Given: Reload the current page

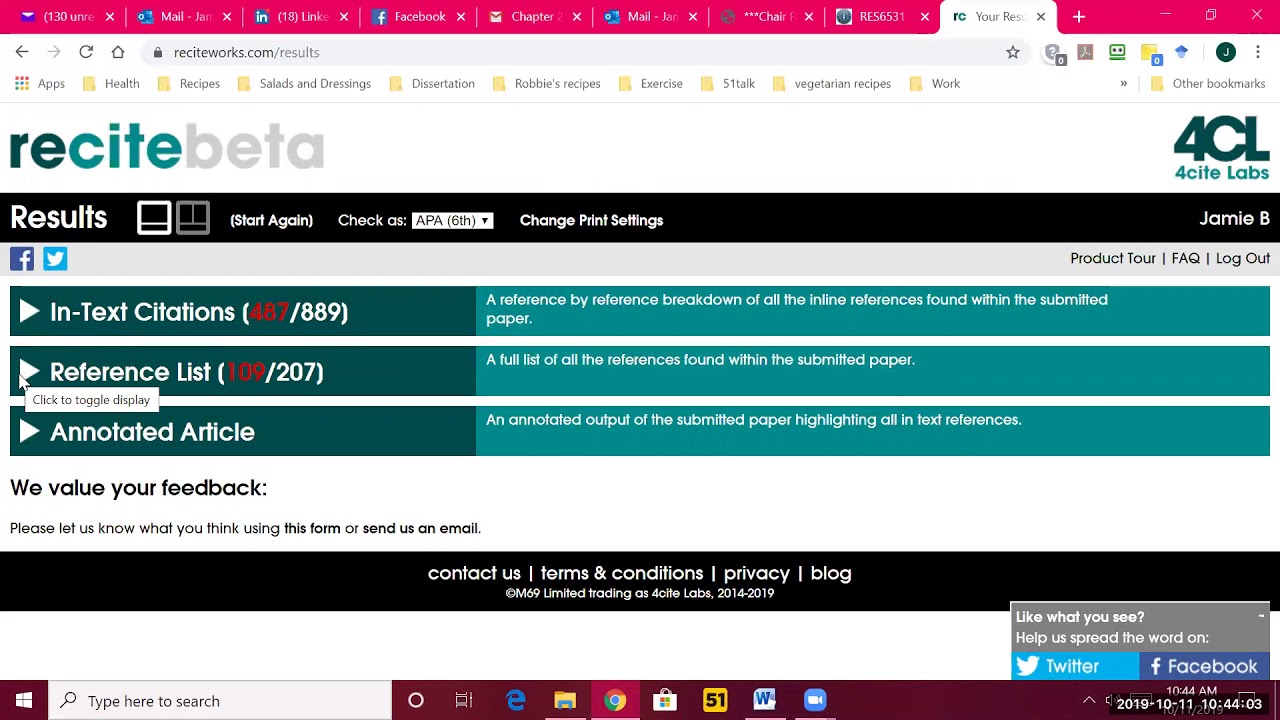Looking at the screenshot, I should click(86, 52).
